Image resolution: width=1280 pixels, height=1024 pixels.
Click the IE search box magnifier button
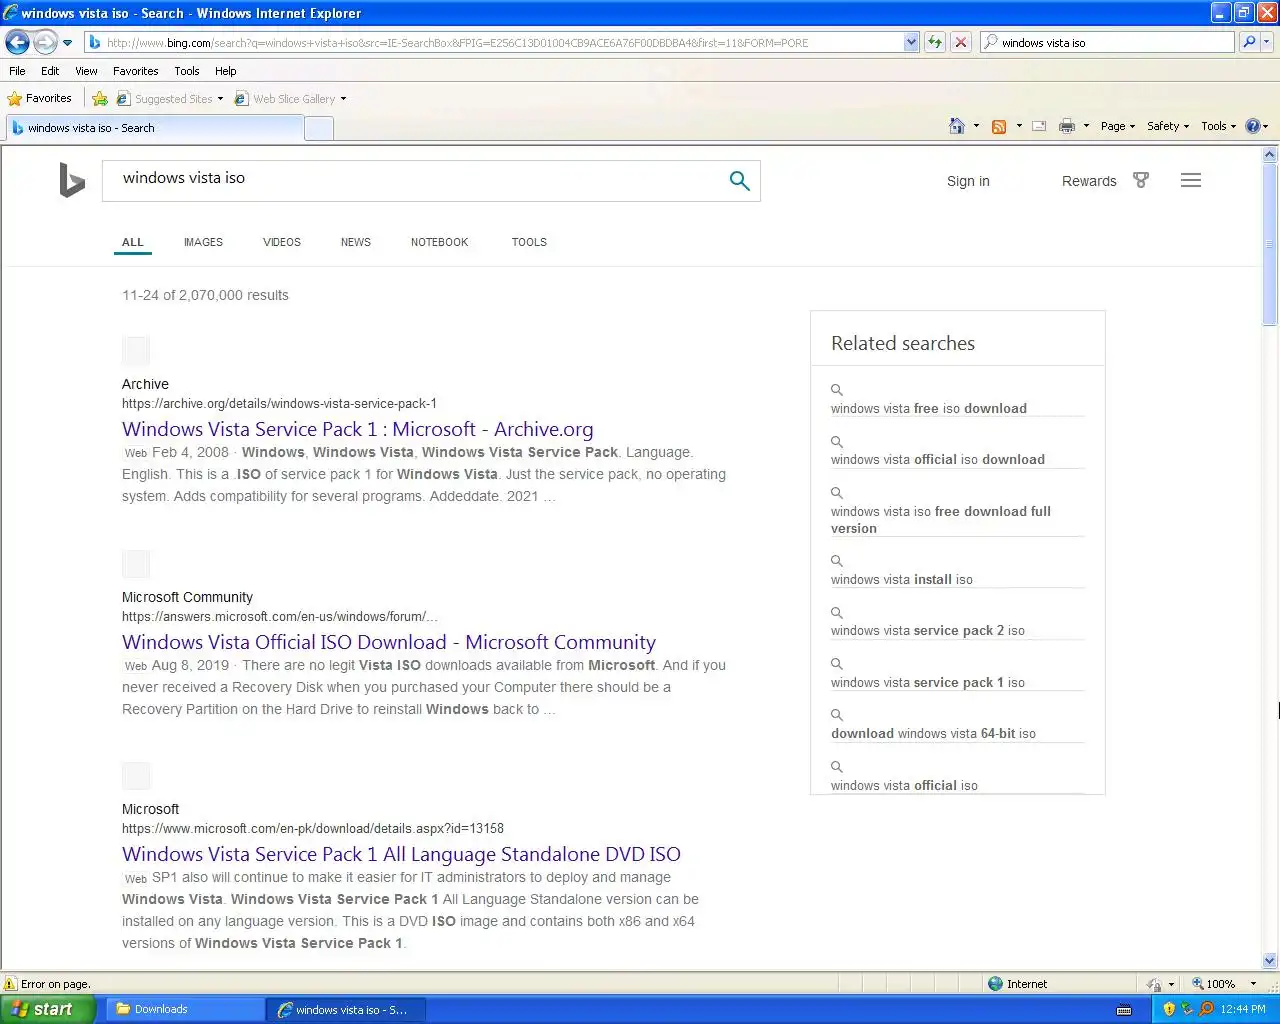[1248, 42]
